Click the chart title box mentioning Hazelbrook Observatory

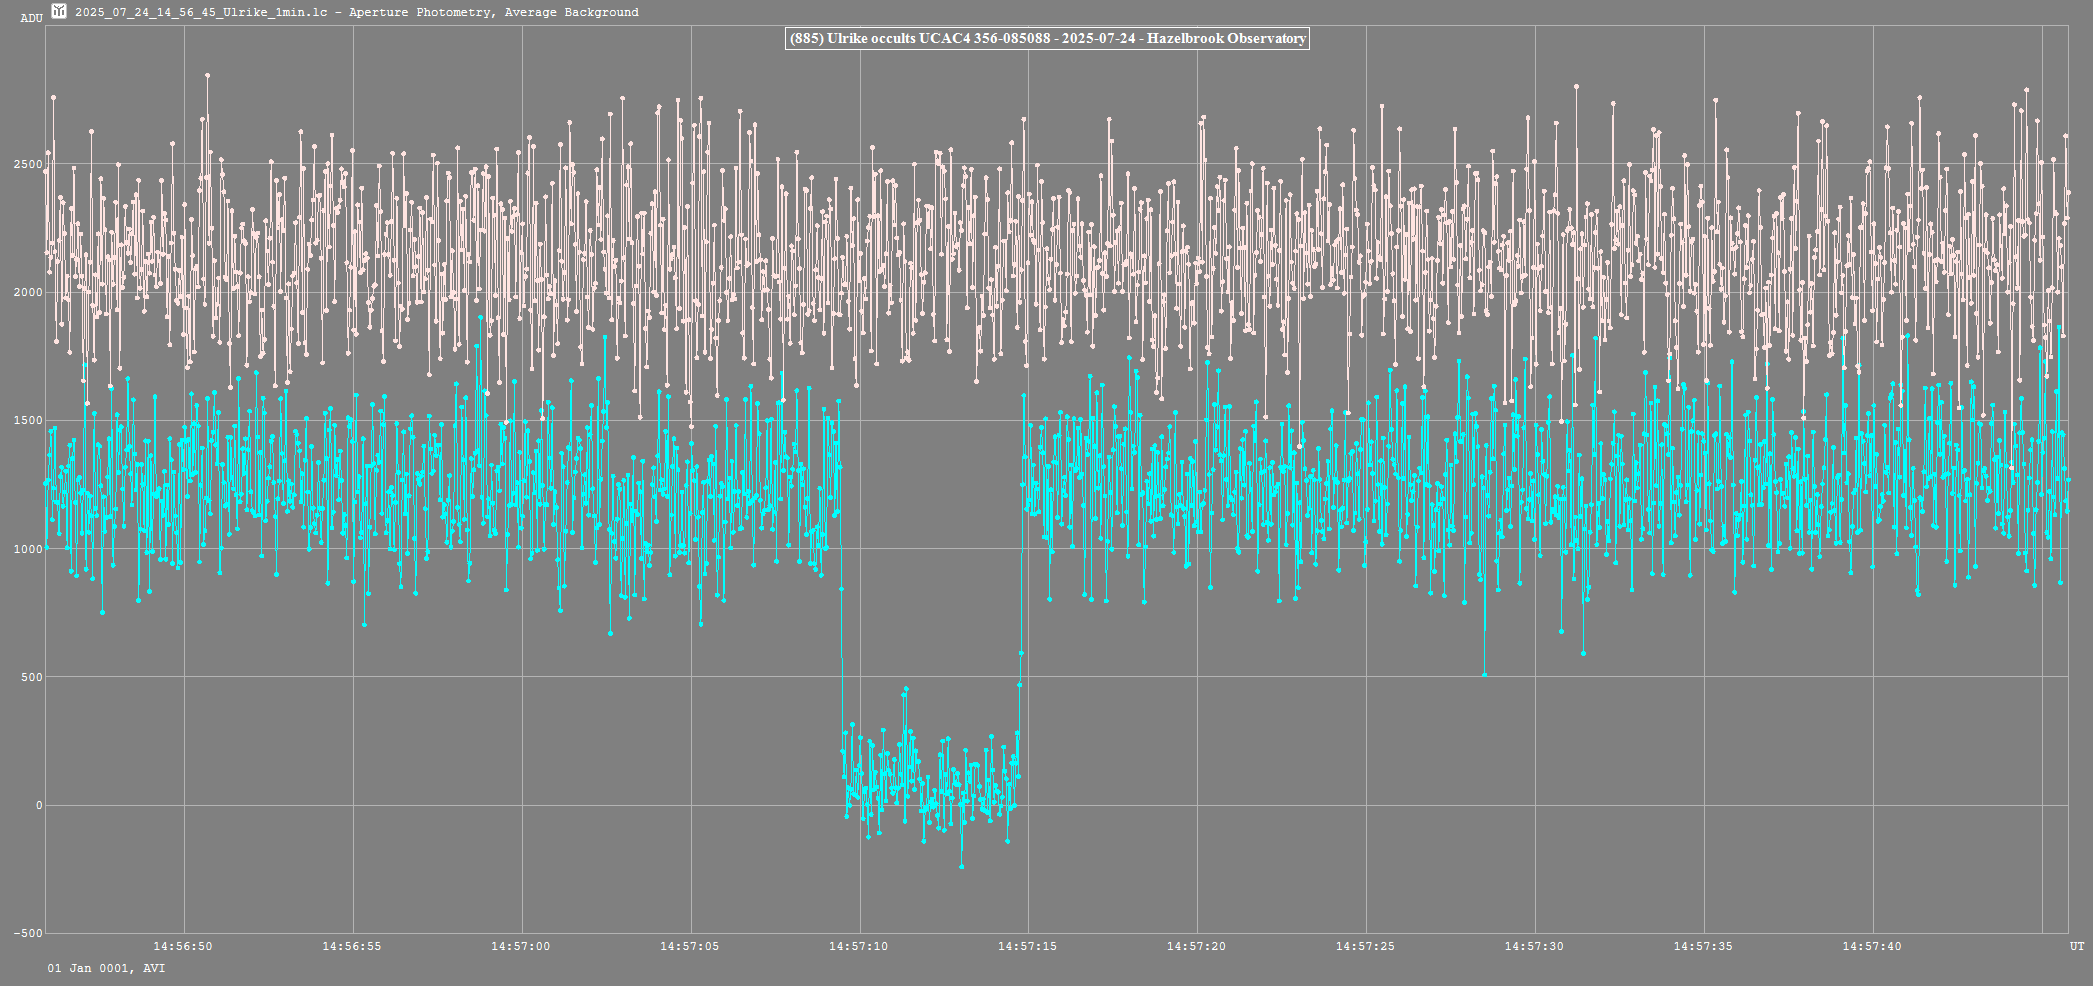point(1047,39)
